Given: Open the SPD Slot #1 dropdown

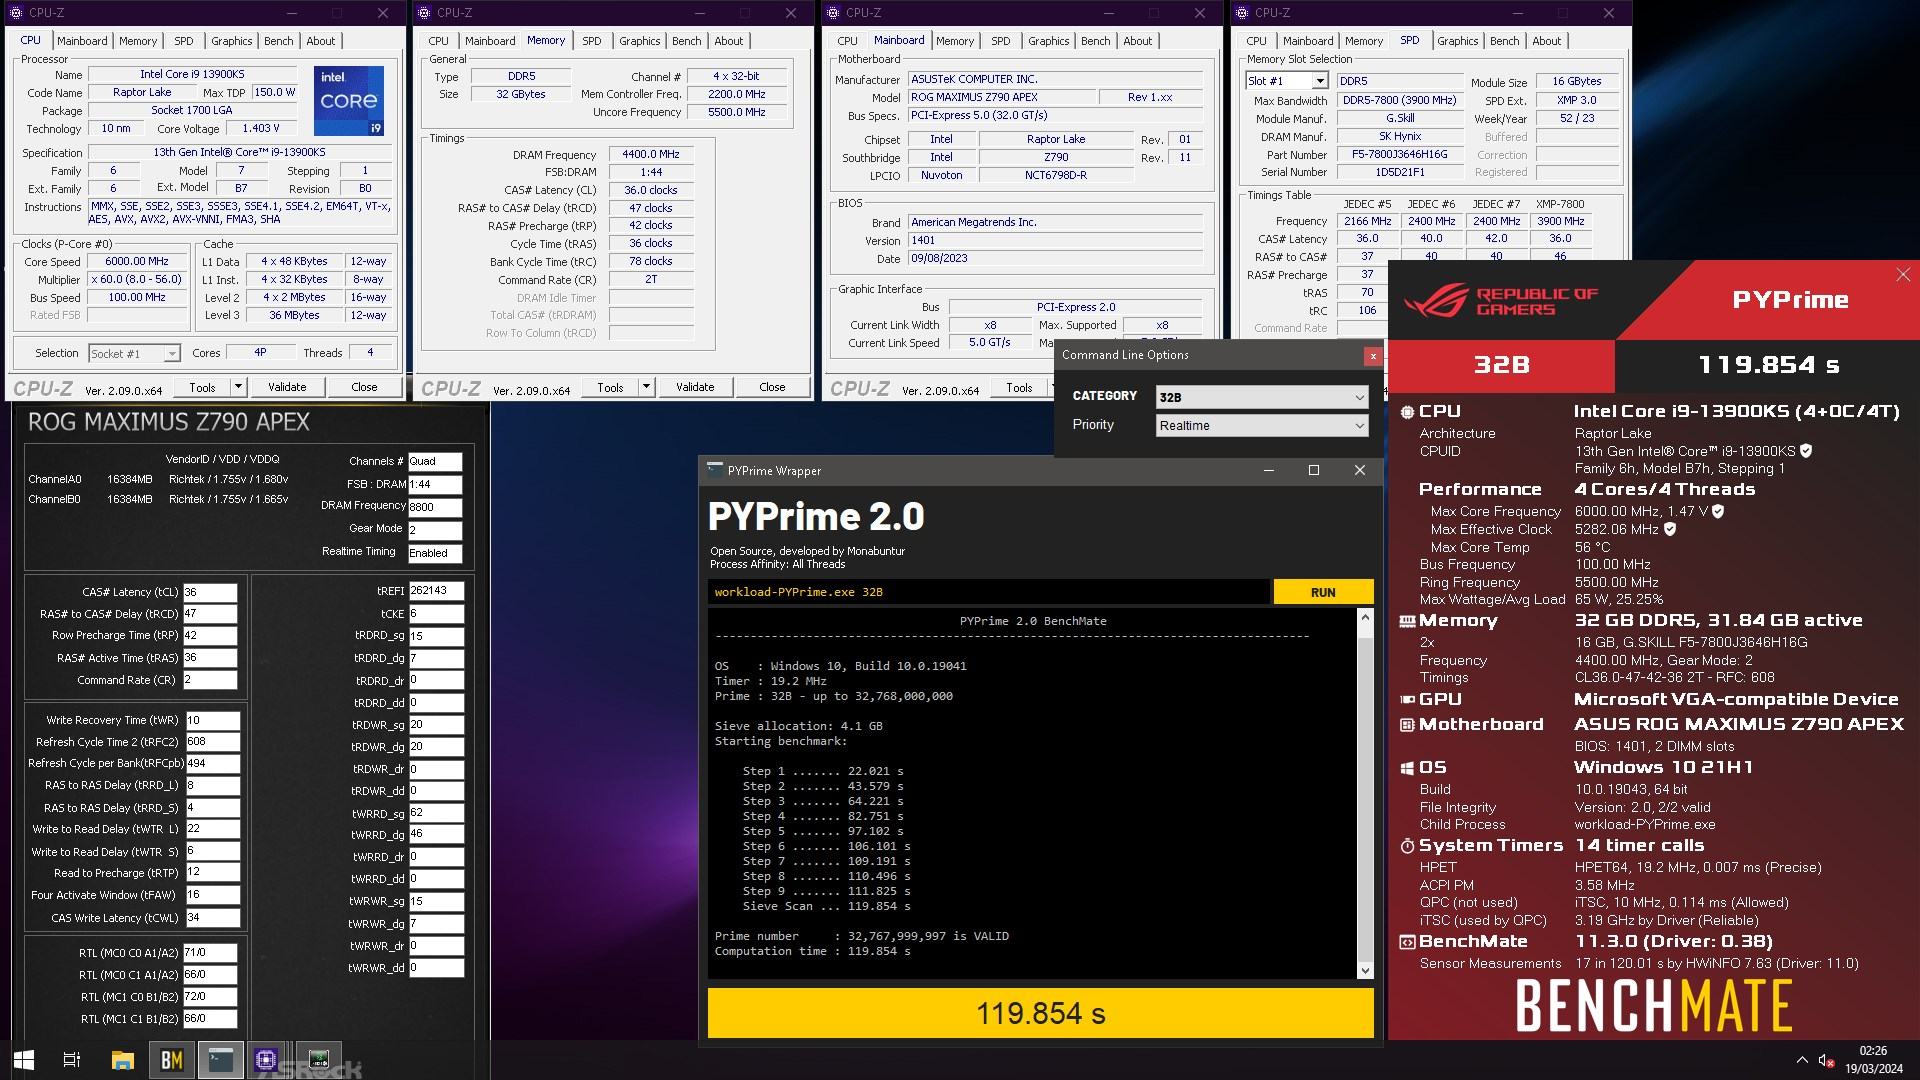Looking at the screenshot, I should click(1319, 81).
